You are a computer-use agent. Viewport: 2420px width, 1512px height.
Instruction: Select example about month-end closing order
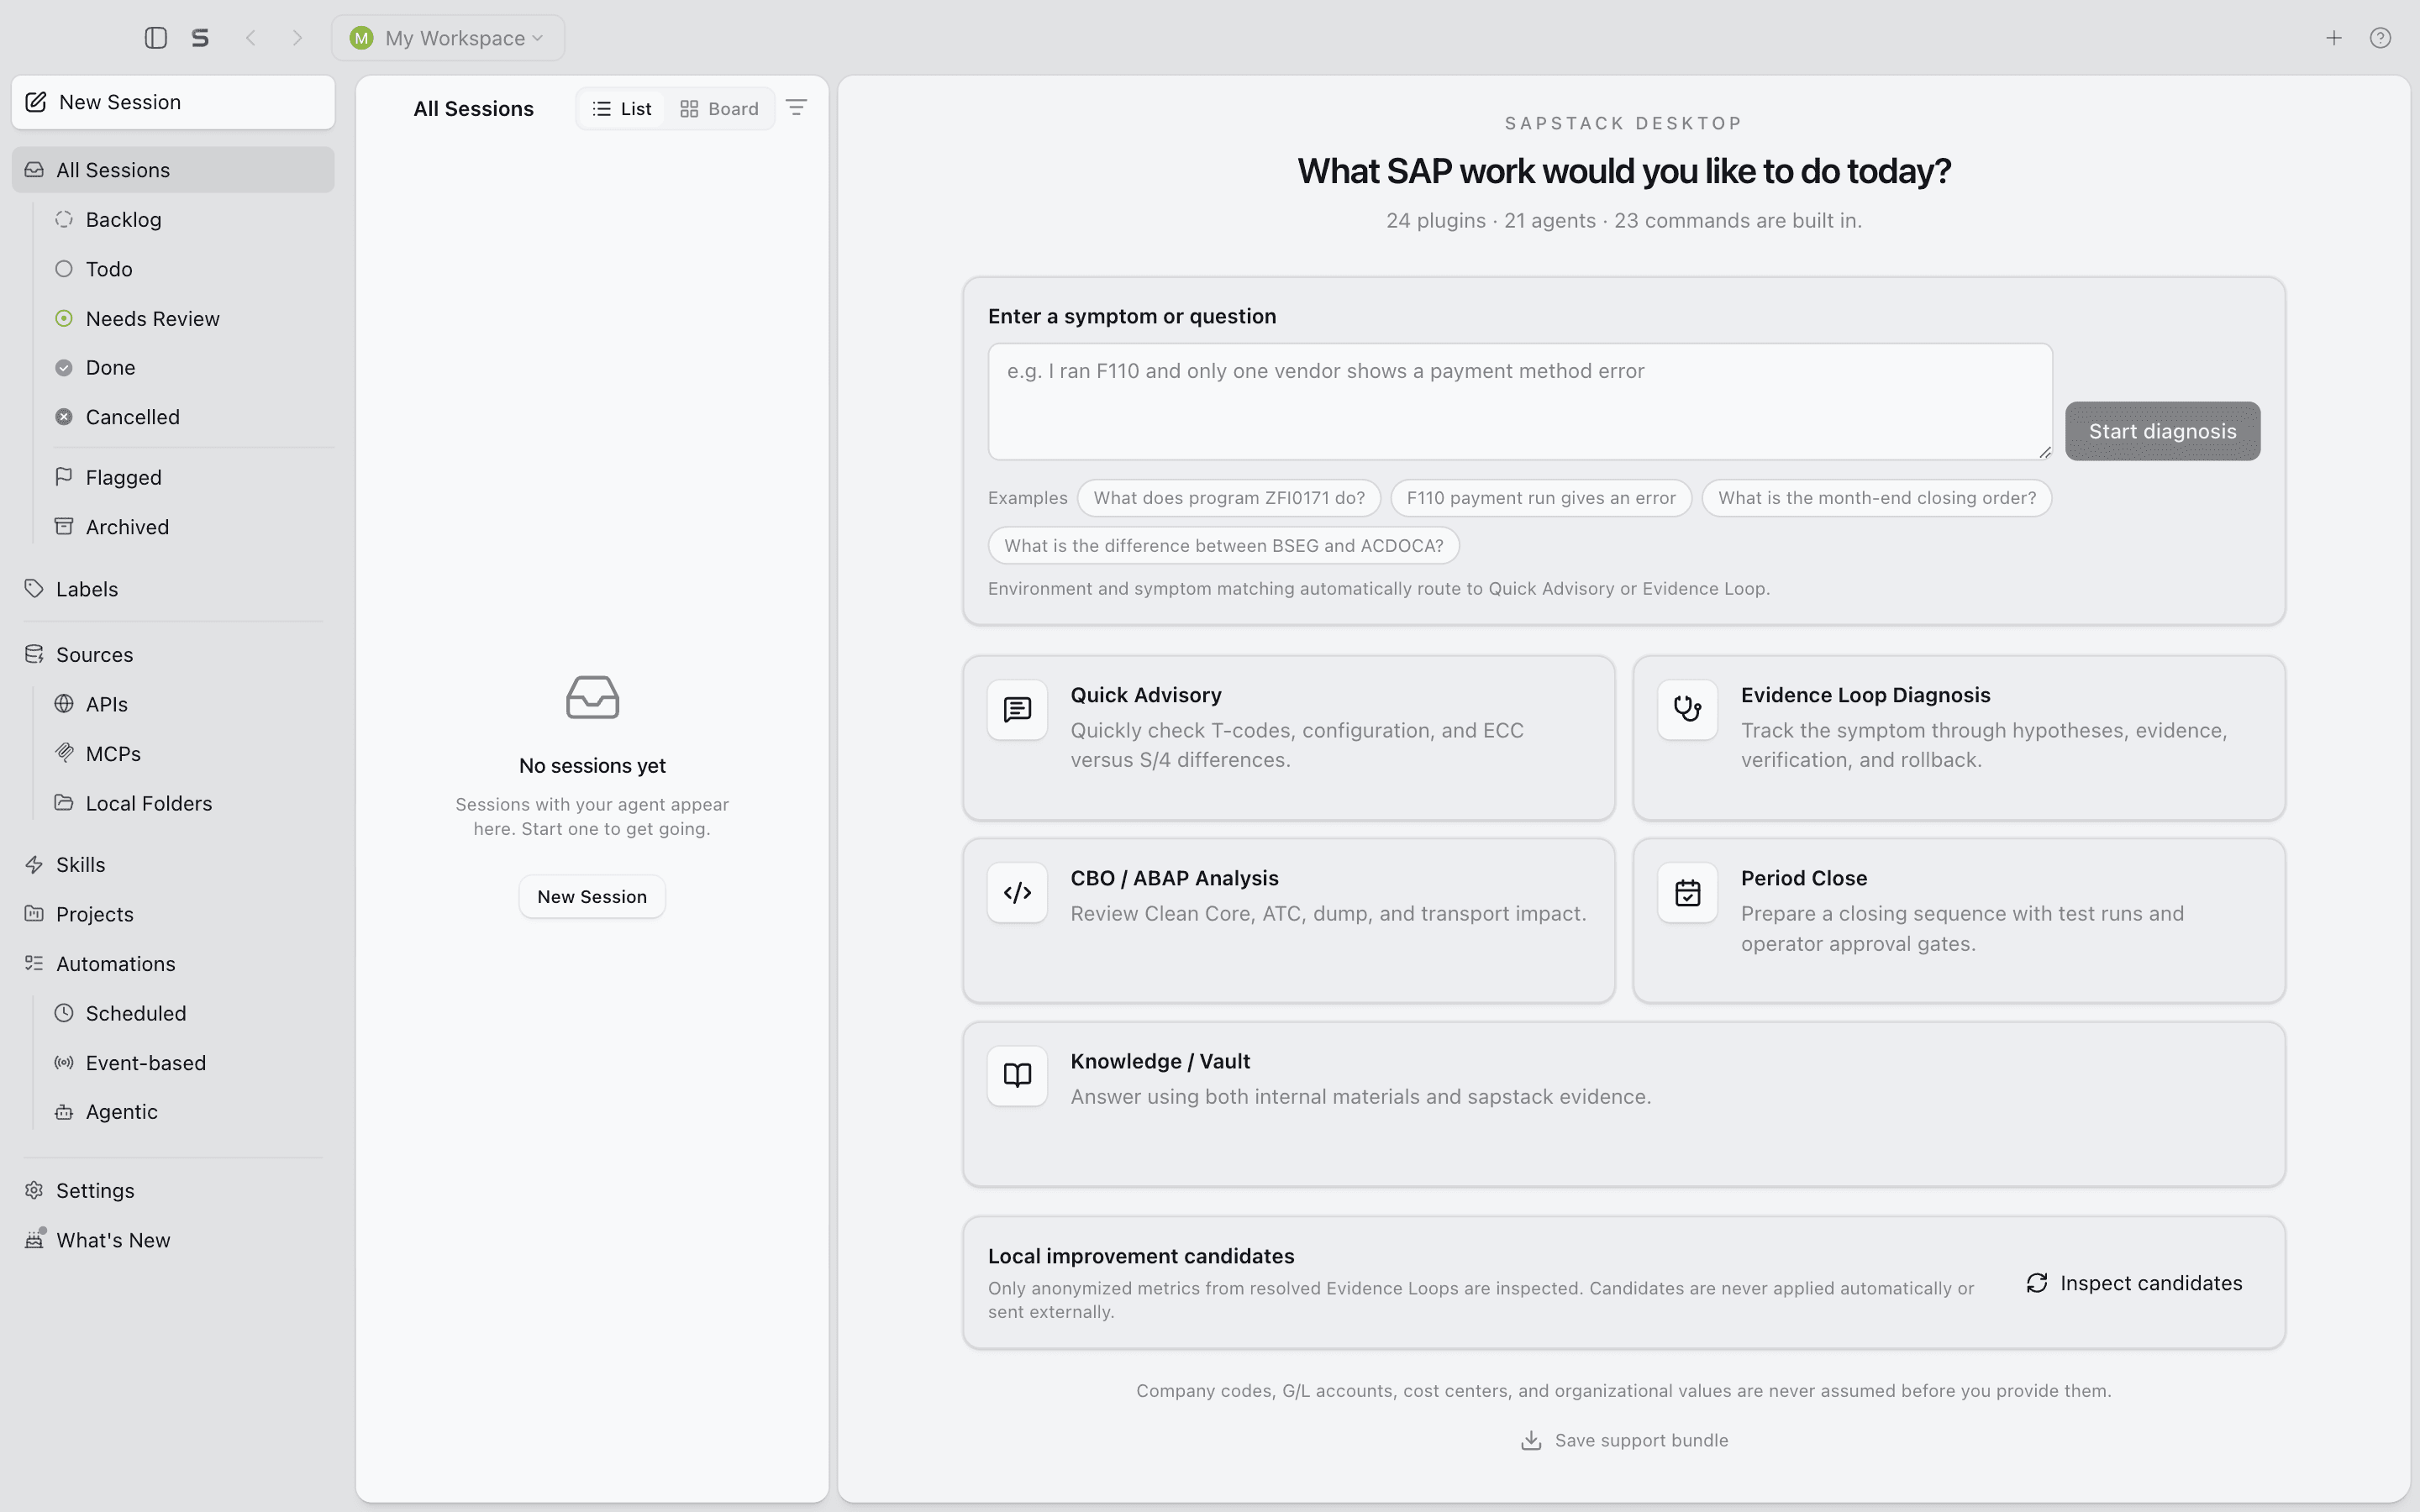1877,498
